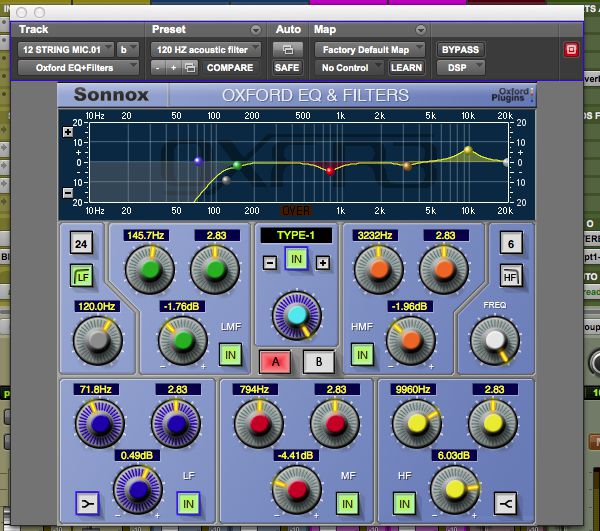The image size is (600, 531).
Task: Click the COMPARE button
Action: 230,68
